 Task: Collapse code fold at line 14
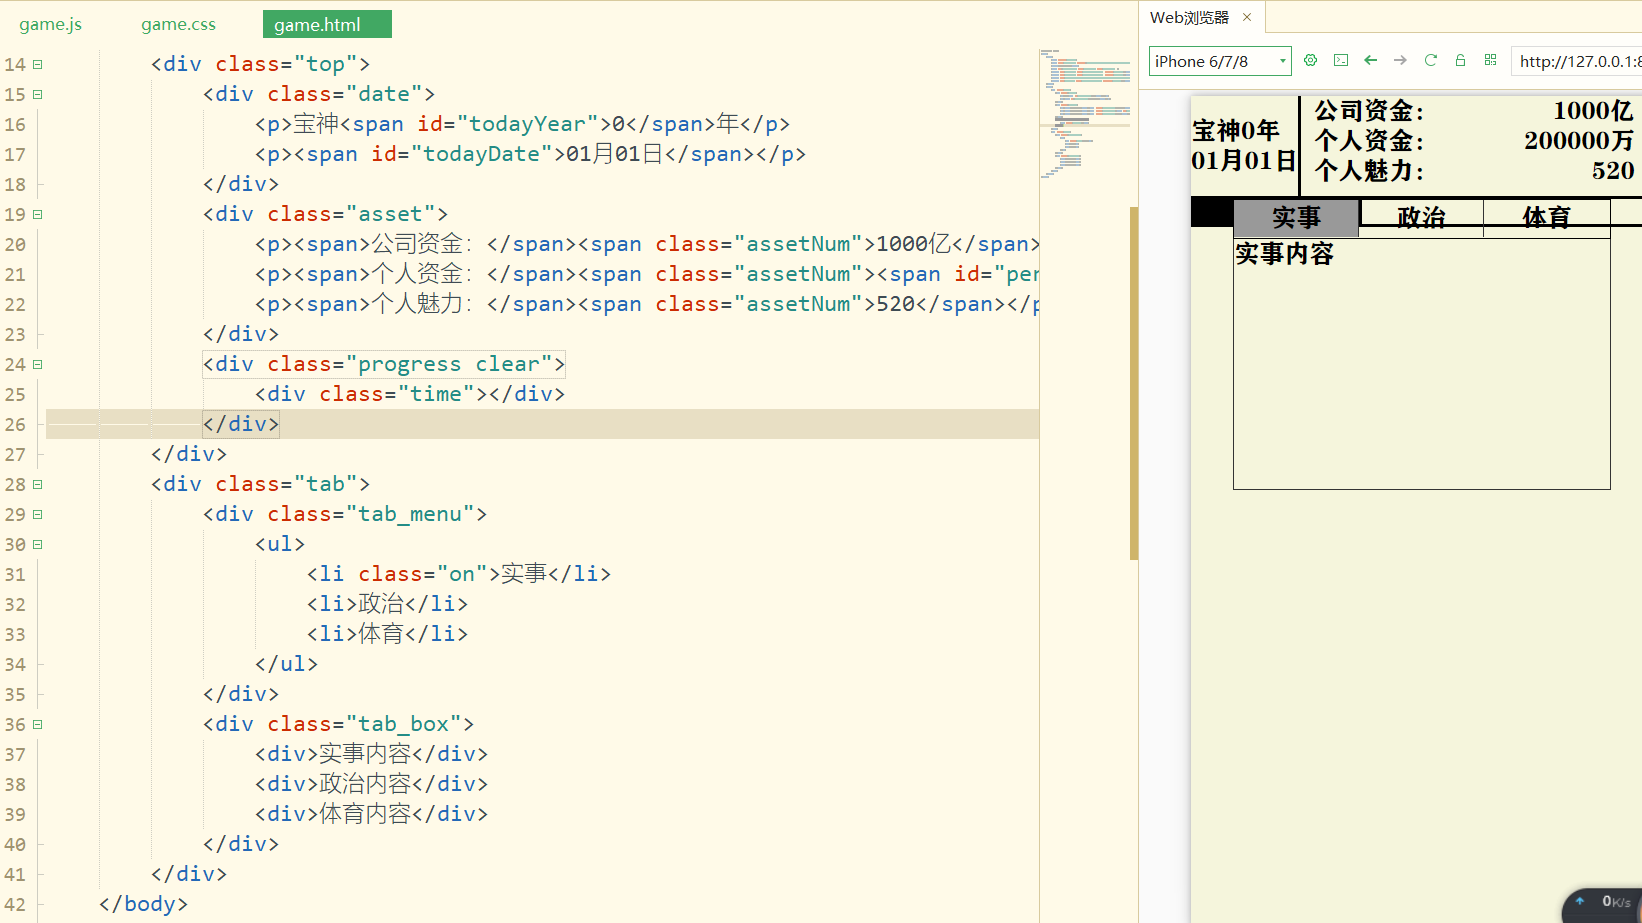click(38, 64)
